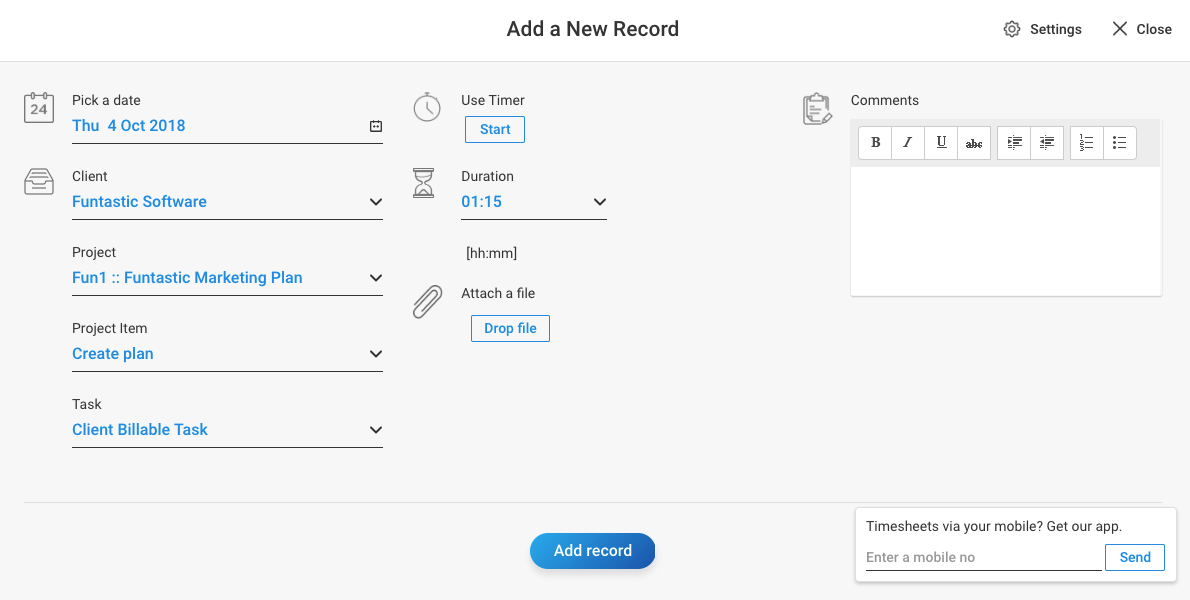The height and width of the screenshot is (600, 1190).
Task: Click the [hh:mm] format hint
Action: [x=492, y=253]
